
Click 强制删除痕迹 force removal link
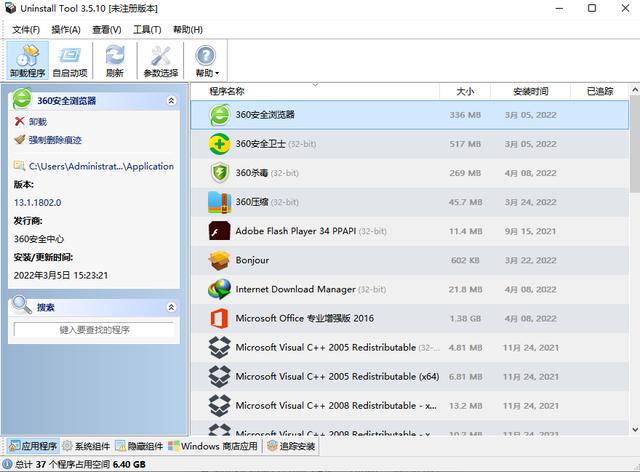pos(55,140)
